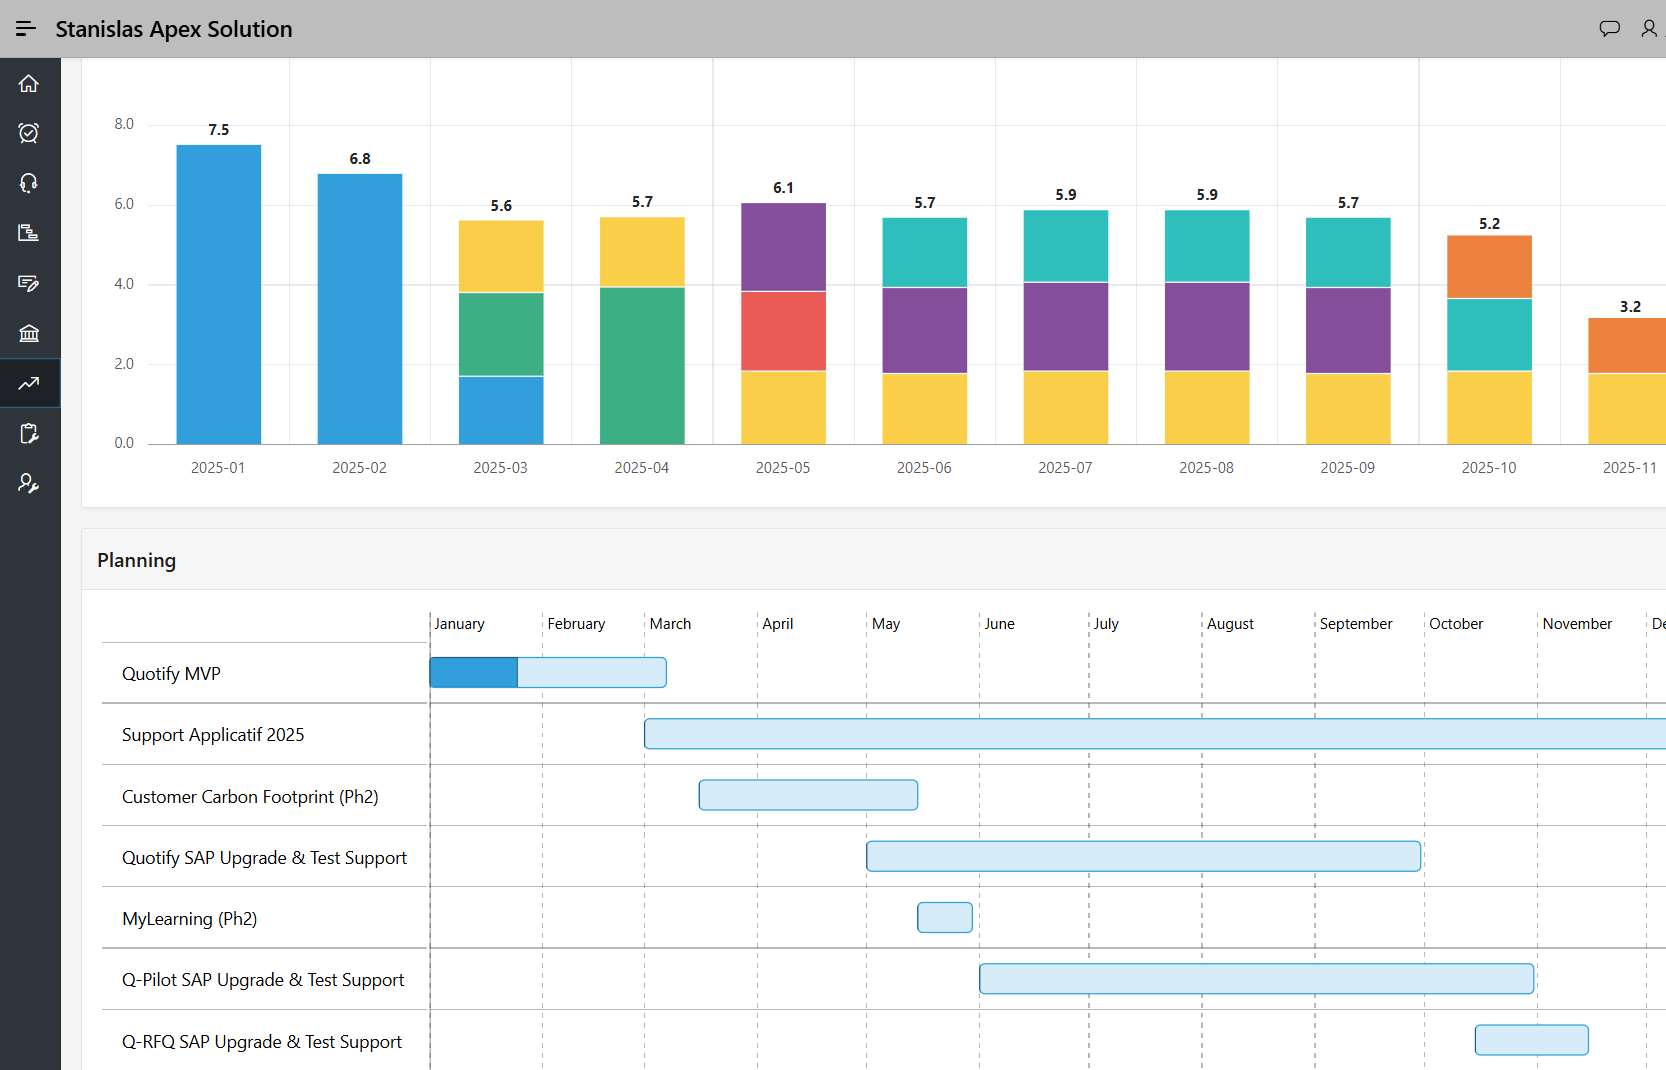Screen dimensions: 1666x1070
Task: Click Quotify SAP Upgrade Gantt bar
Action: (x=1143, y=856)
